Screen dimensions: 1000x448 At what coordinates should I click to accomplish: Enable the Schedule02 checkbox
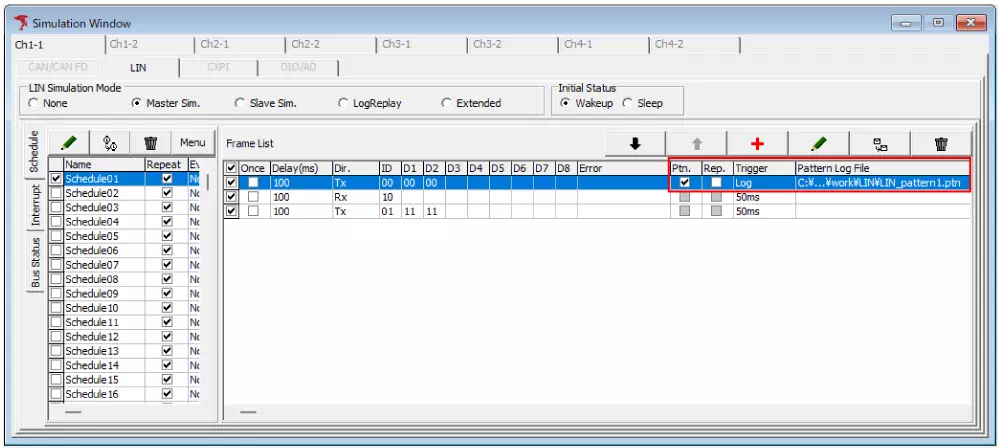point(56,193)
